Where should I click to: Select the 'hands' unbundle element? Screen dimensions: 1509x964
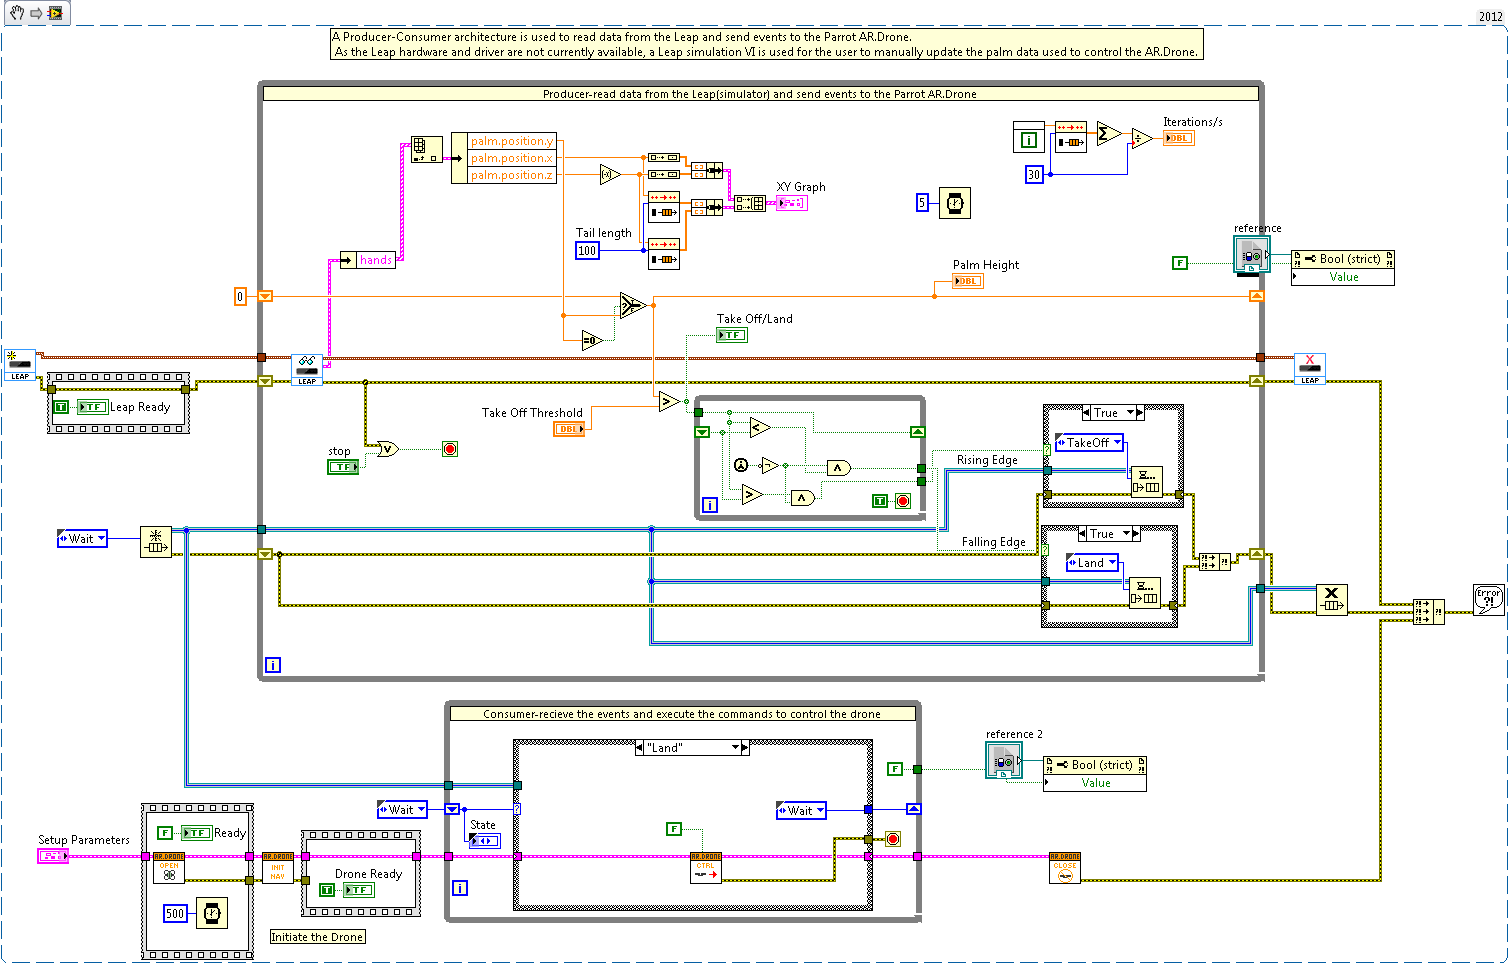pos(376,260)
